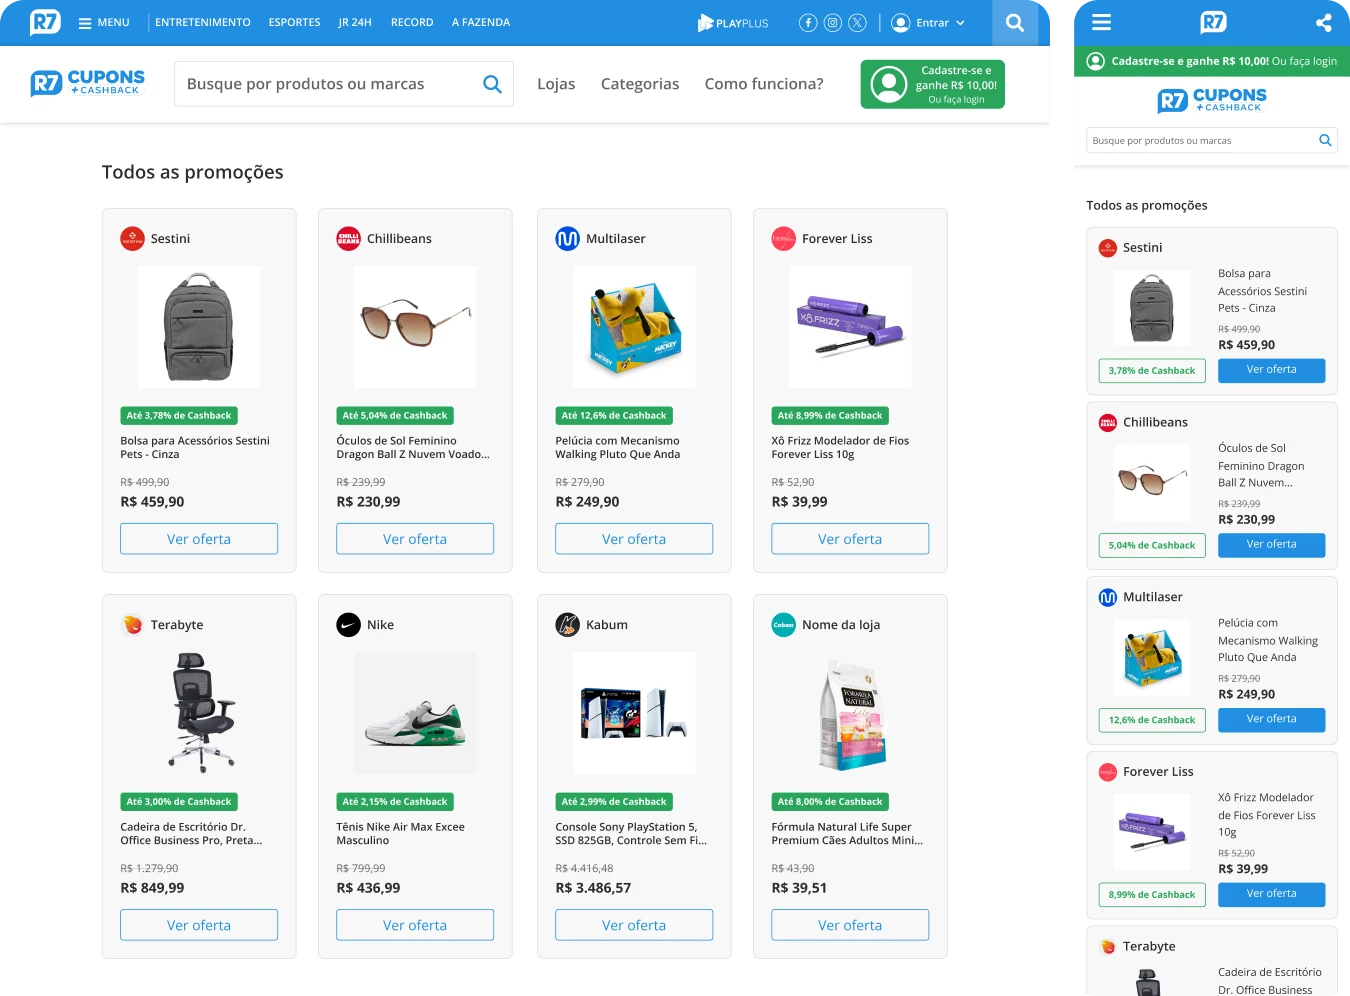Open the Categorias page
The height and width of the screenshot is (996, 1350).
click(x=640, y=84)
